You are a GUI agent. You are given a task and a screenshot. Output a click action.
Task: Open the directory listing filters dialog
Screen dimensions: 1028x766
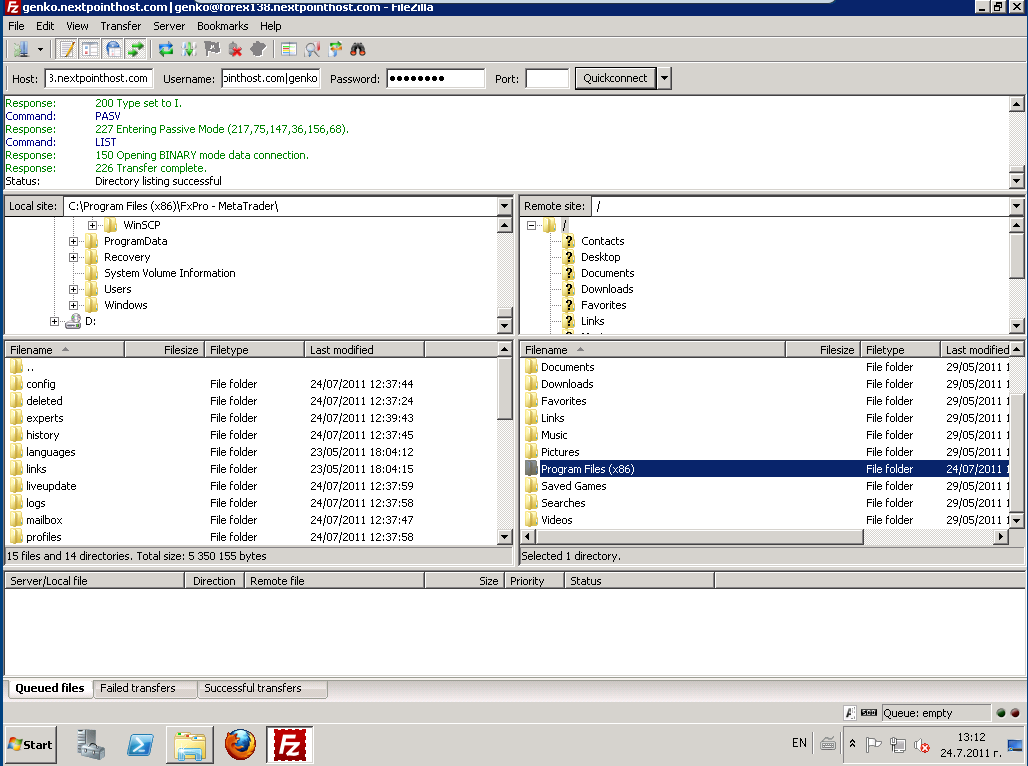click(x=288, y=49)
